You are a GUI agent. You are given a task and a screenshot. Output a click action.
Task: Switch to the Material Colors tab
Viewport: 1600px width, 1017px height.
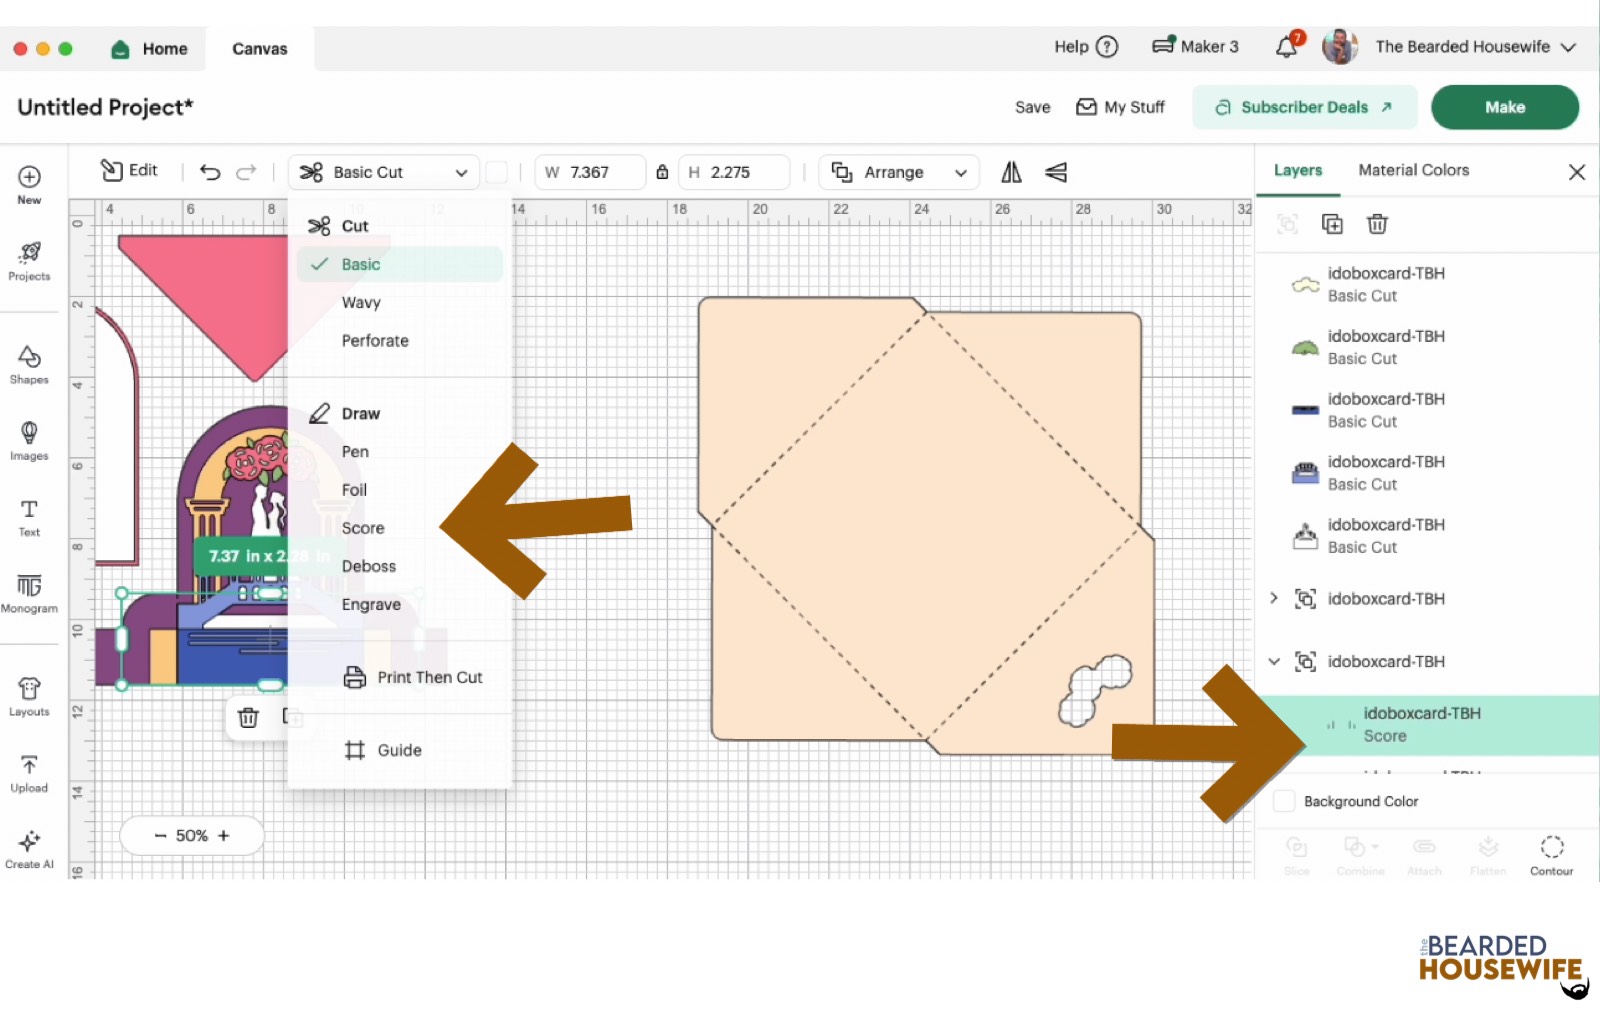(1413, 170)
